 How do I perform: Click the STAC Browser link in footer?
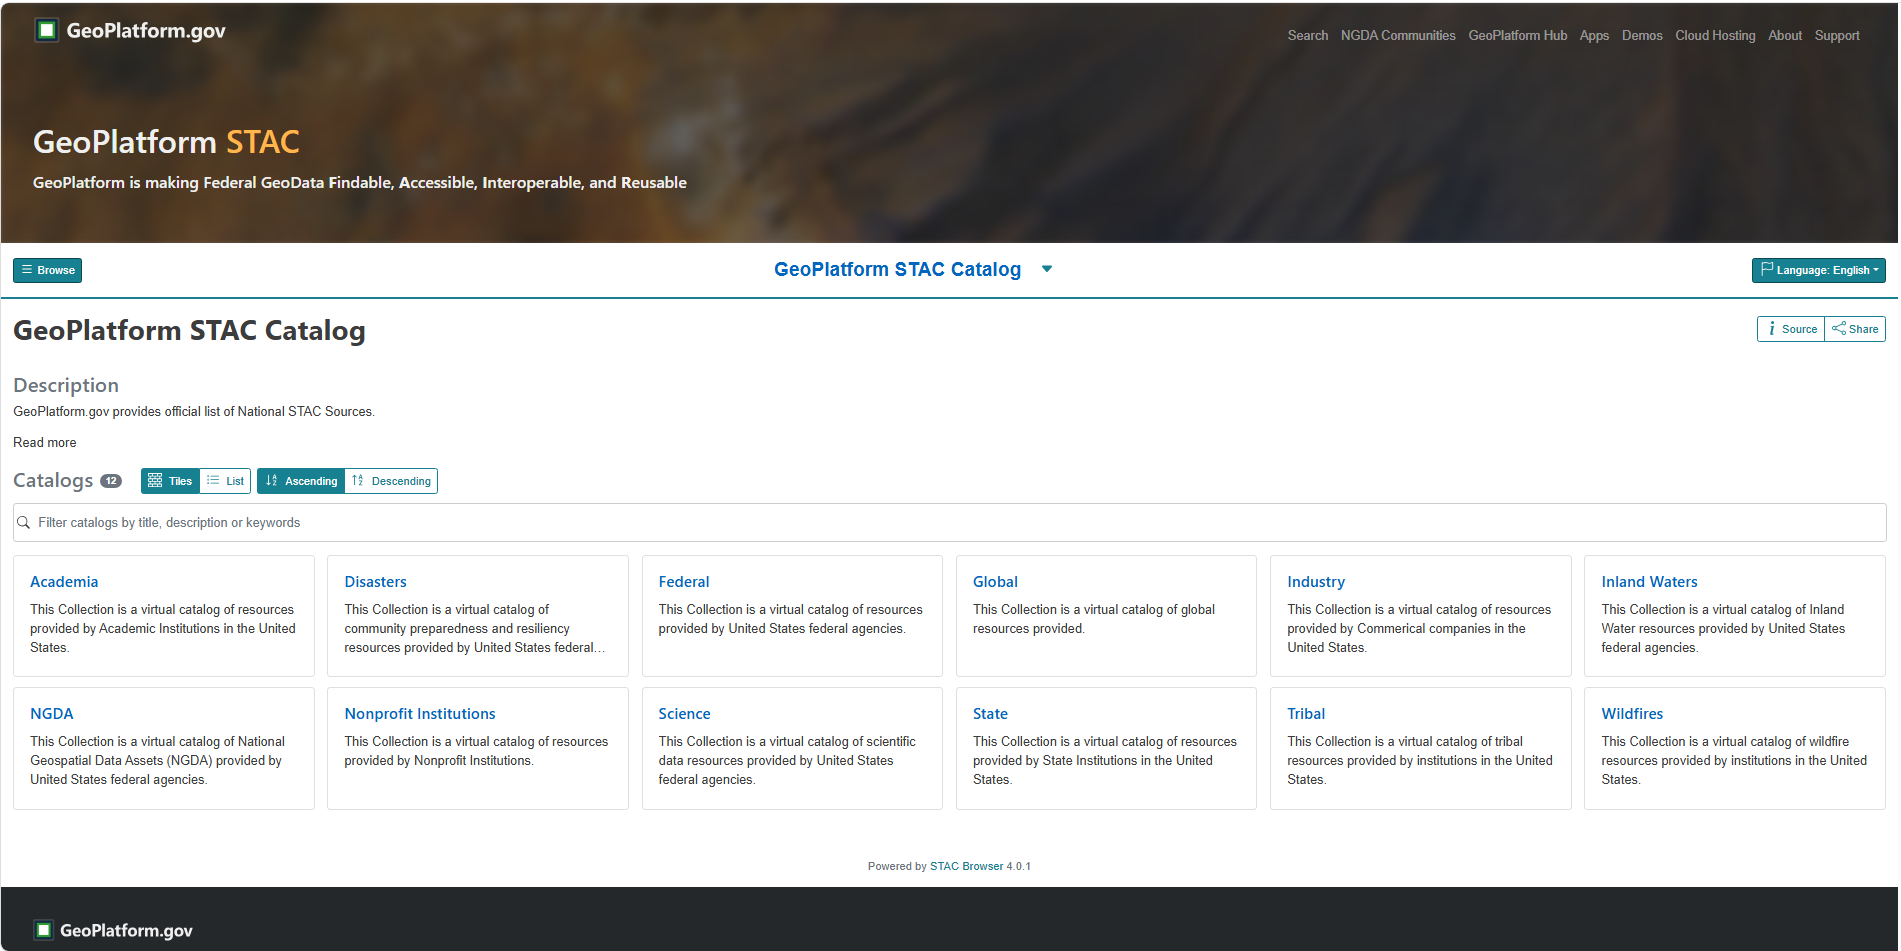(966, 866)
